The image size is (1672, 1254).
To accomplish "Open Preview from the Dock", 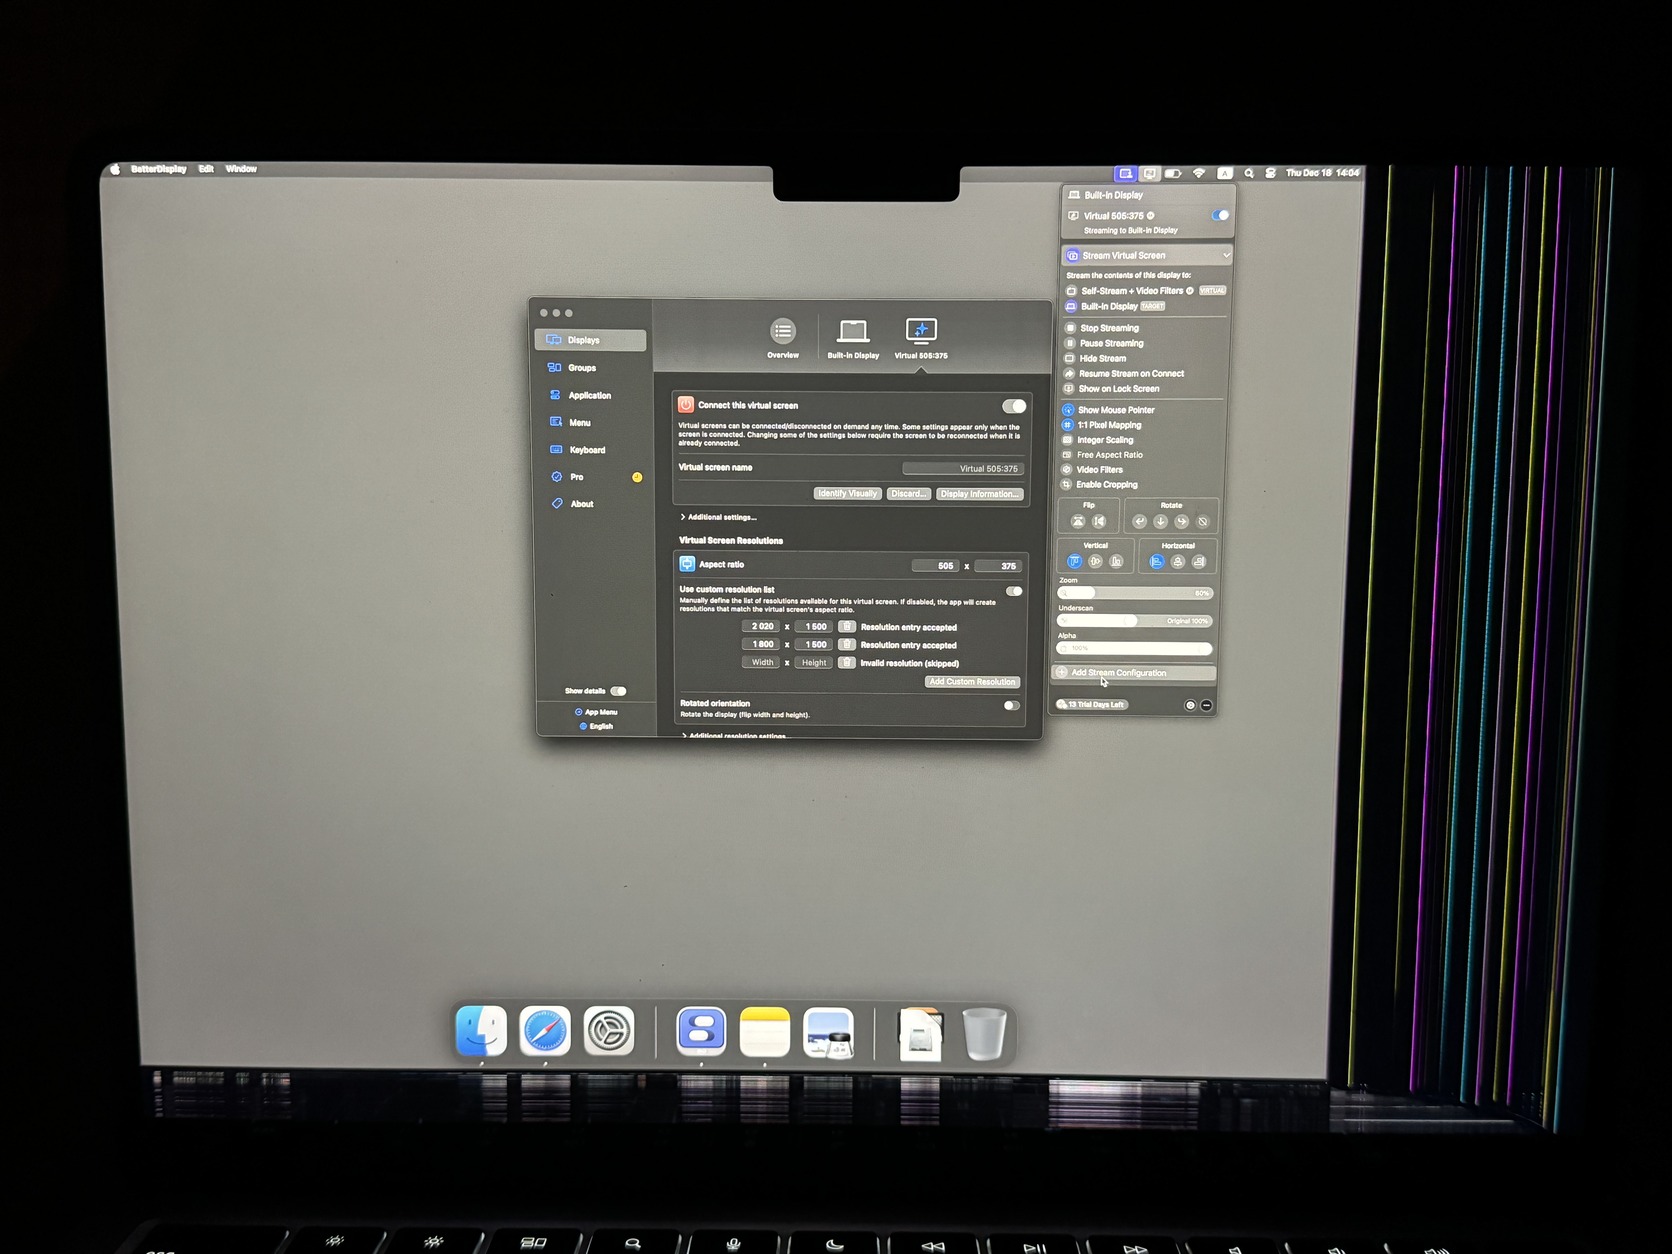I will click(x=829, y=1032).
